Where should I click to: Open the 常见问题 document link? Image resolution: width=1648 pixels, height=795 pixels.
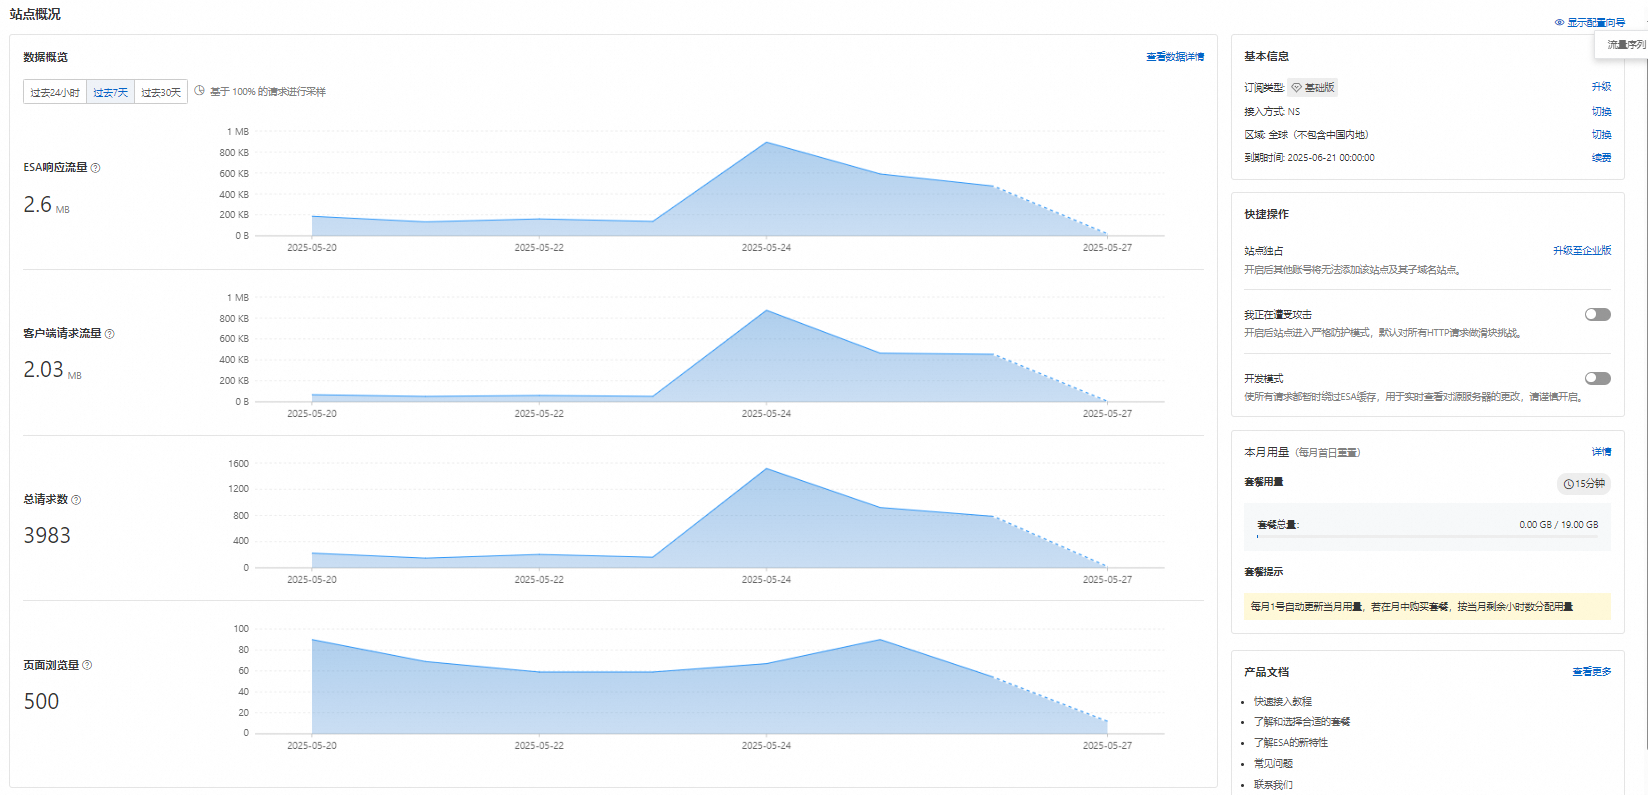coord(1273,764)
